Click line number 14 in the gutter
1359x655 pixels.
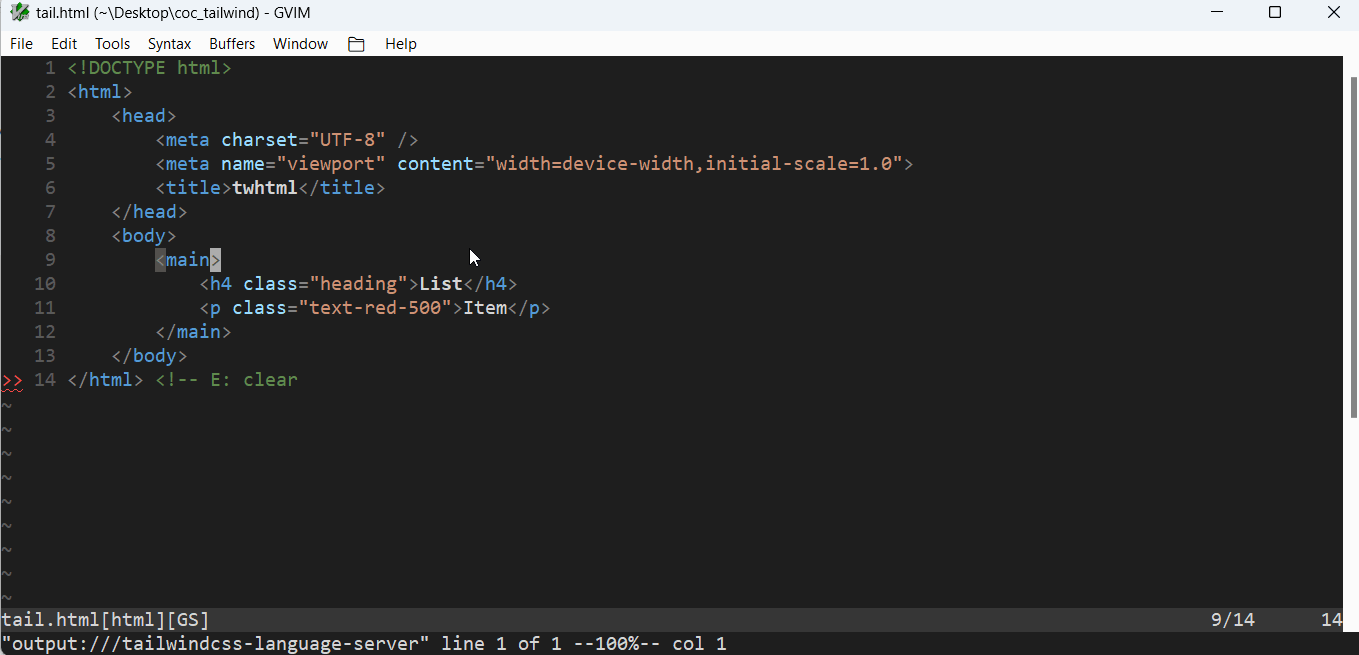[45, 380]
